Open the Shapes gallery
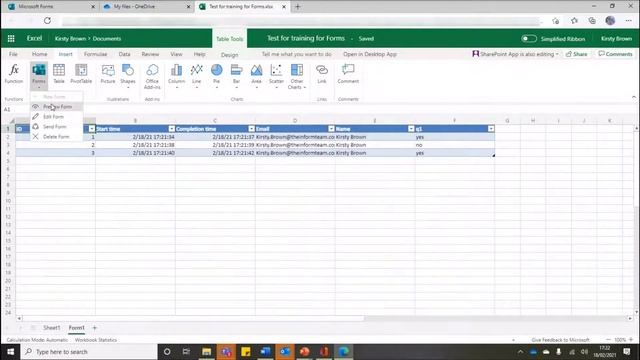The image size is (640, 360). pos(128,76)
